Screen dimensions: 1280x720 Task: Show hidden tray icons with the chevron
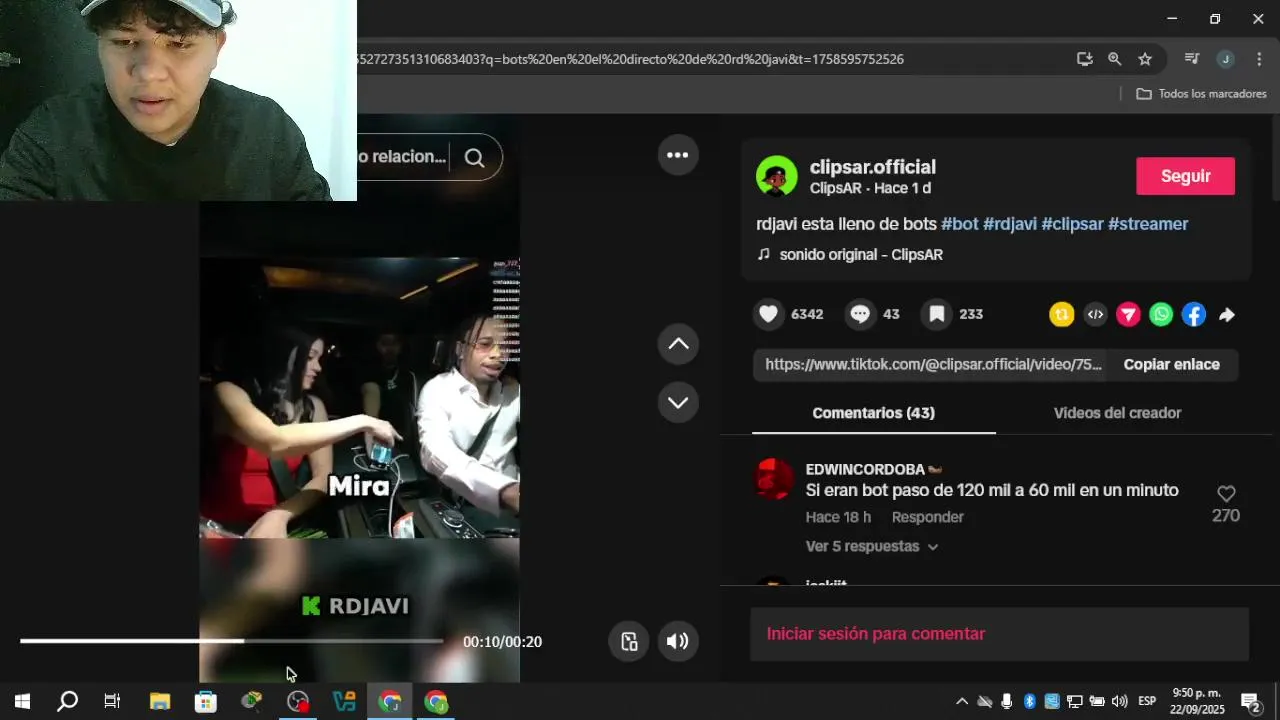coord(962,701)
